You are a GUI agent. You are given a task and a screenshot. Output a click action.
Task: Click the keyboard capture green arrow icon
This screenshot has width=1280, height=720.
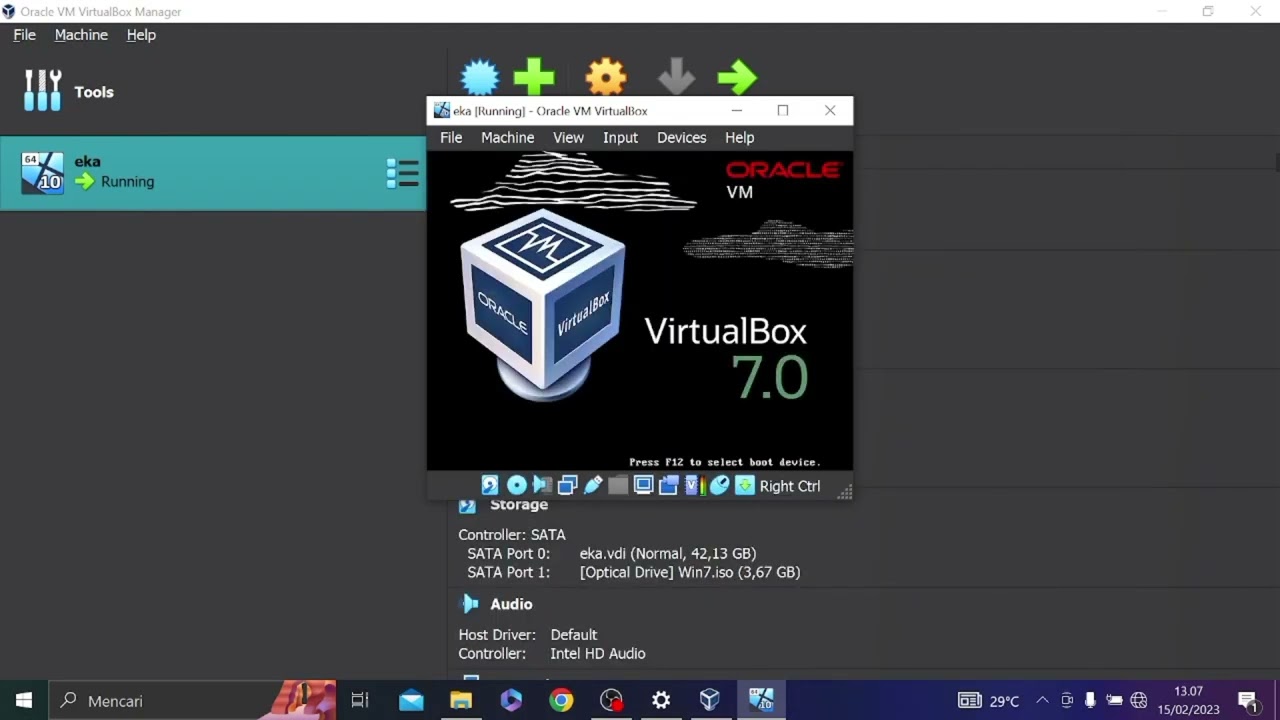click(745, 486)
